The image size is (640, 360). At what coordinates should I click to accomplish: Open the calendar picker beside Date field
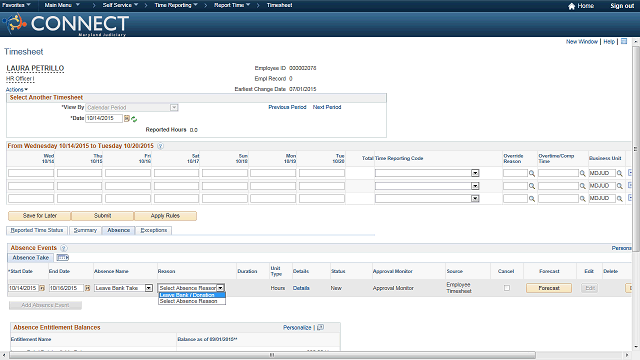point(127,119)
